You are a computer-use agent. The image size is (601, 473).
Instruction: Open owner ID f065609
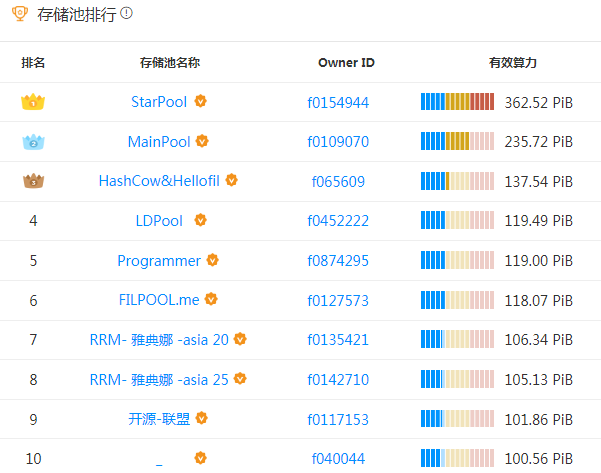[338, 181]
